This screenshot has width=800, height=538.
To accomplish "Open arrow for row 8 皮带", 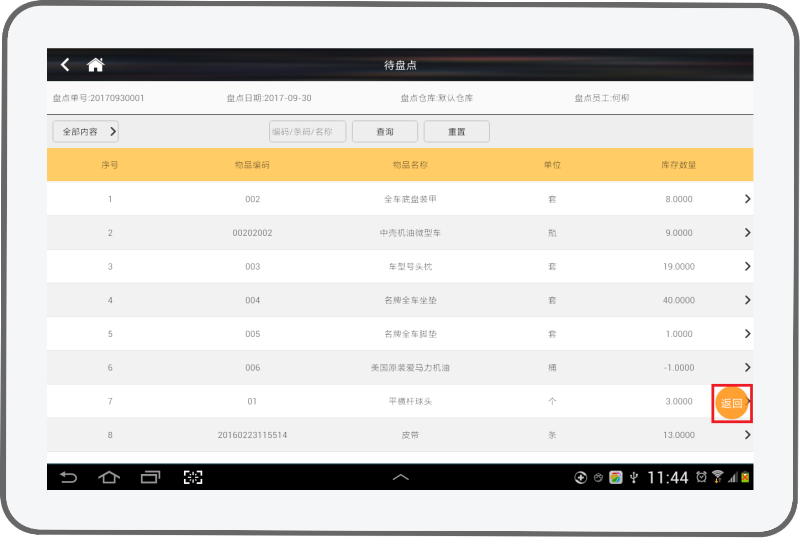I will 746,435.
